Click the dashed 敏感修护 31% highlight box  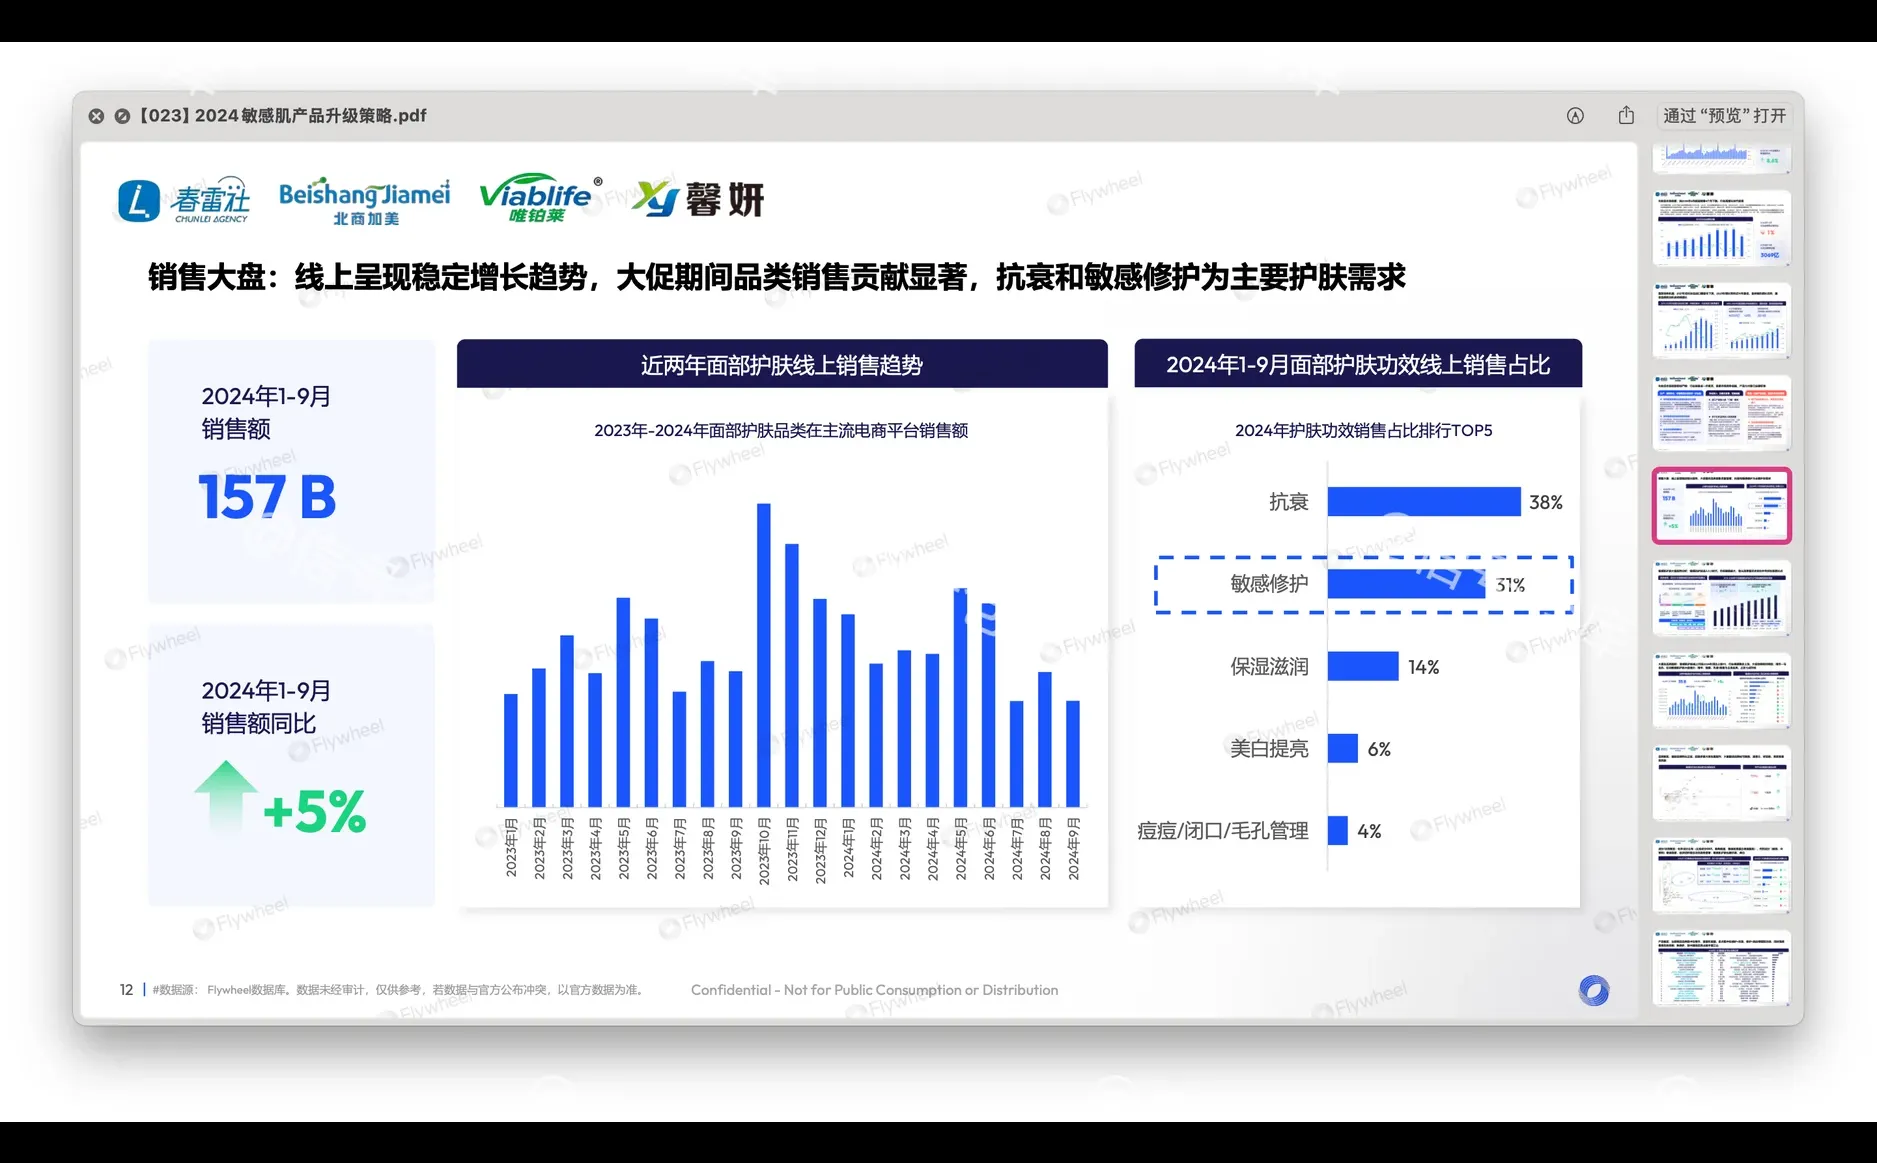[1364, 586]
